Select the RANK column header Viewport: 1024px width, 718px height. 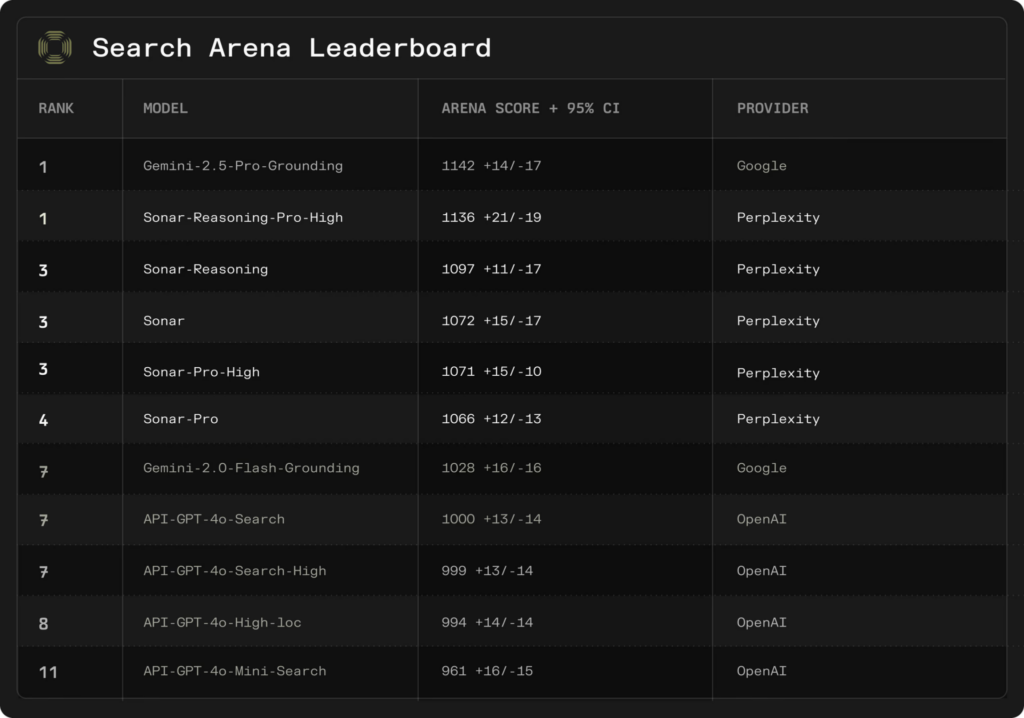56,108
